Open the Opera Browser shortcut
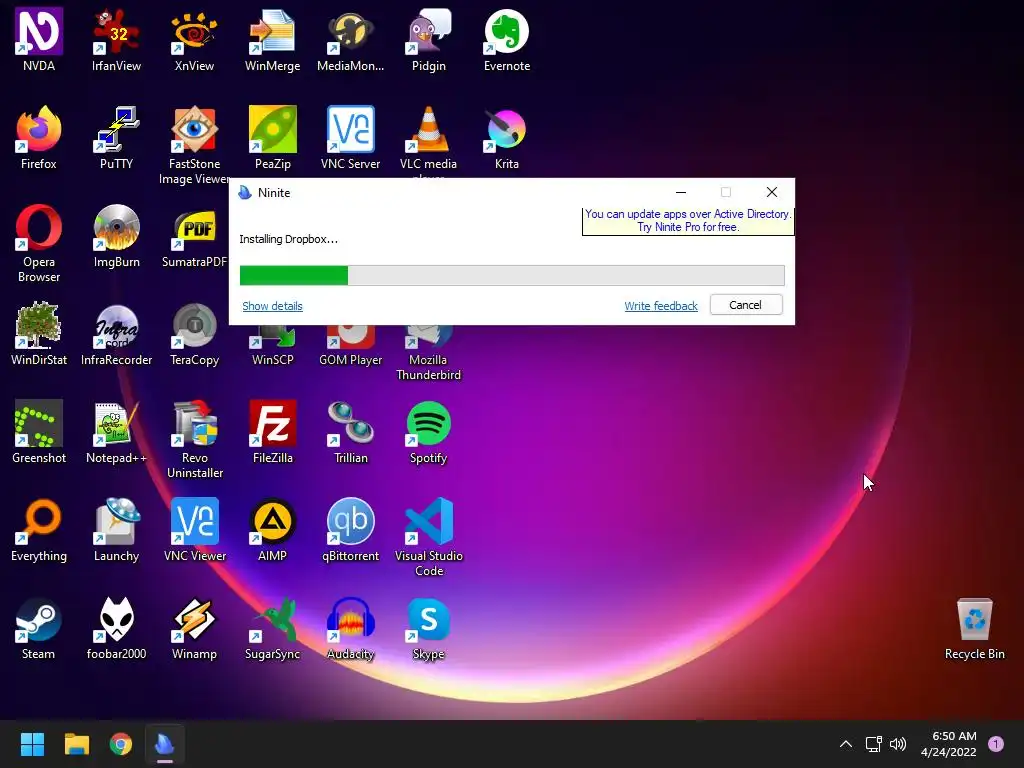The height and width of the screenshot is (768, 1024). coord(39,243)
